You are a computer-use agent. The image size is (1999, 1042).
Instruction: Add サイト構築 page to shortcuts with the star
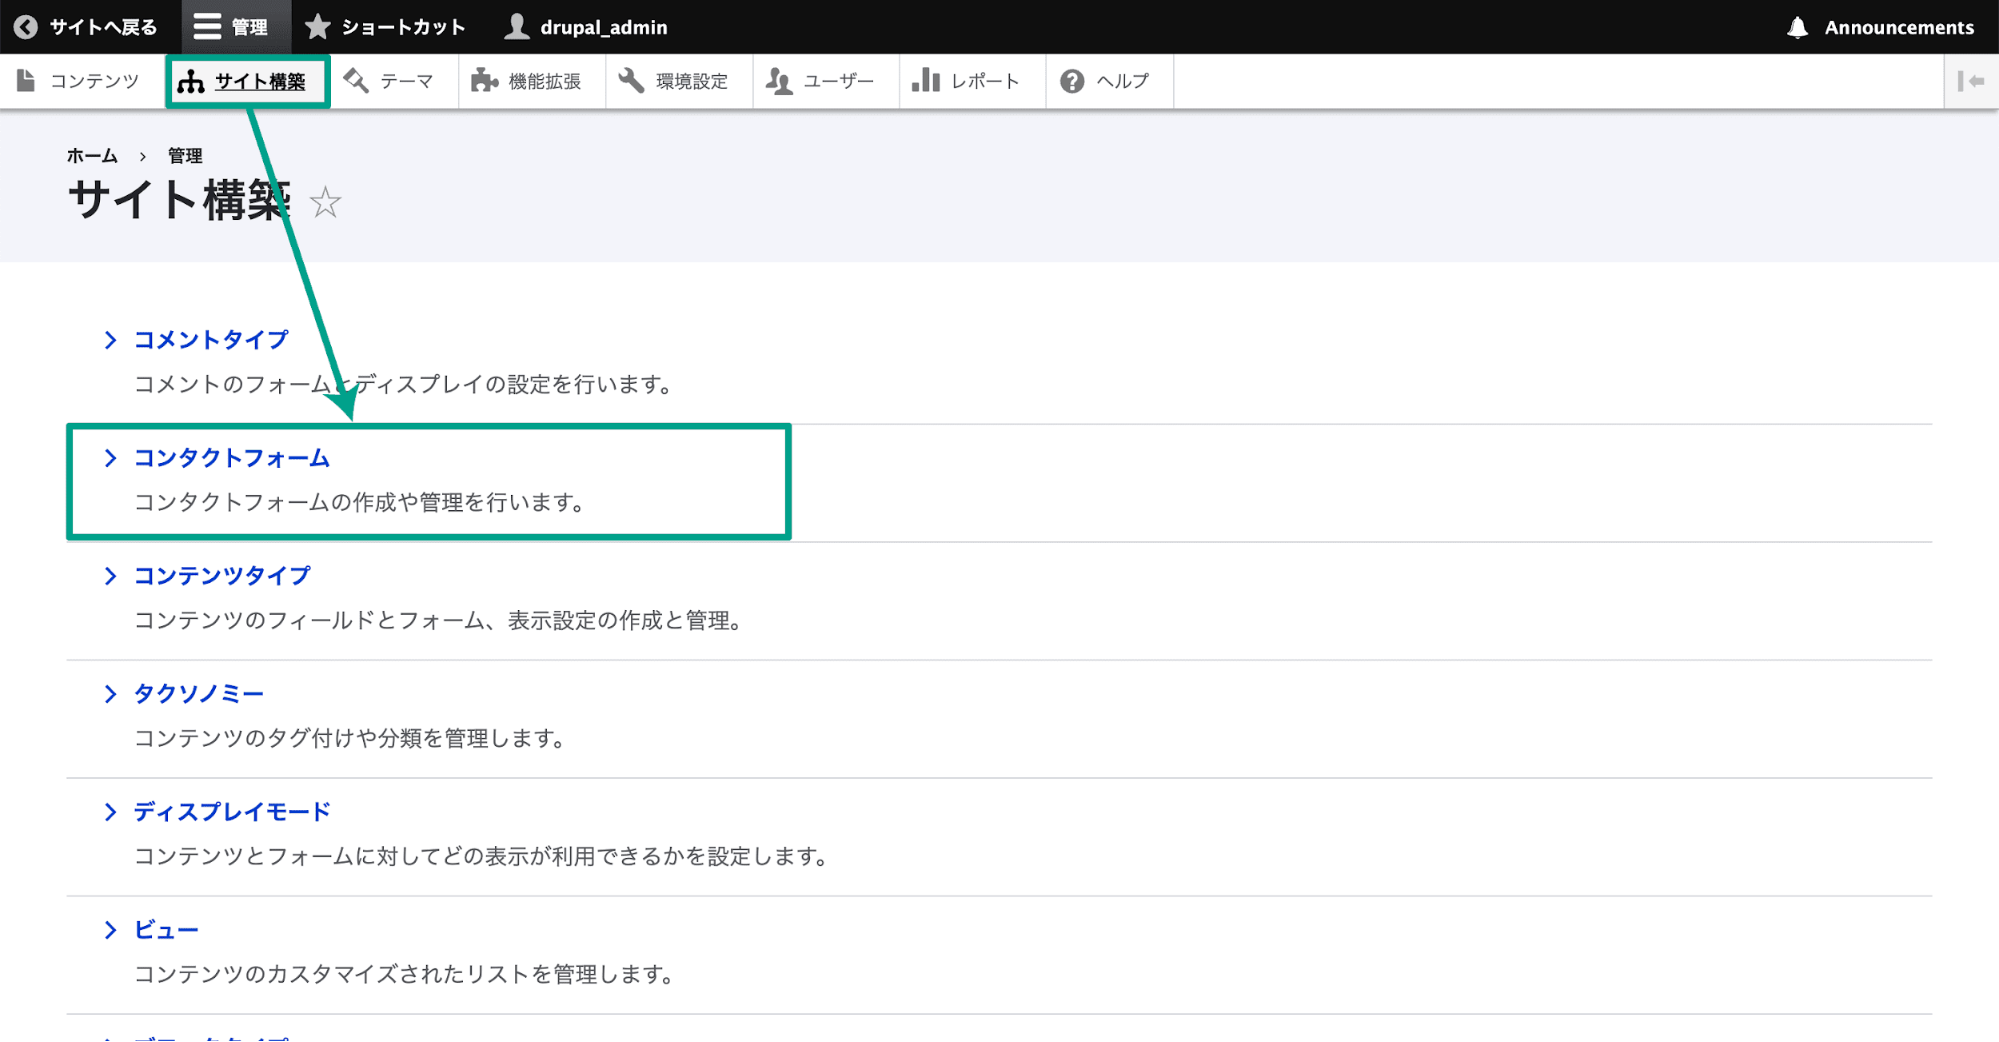coord(325,203)
